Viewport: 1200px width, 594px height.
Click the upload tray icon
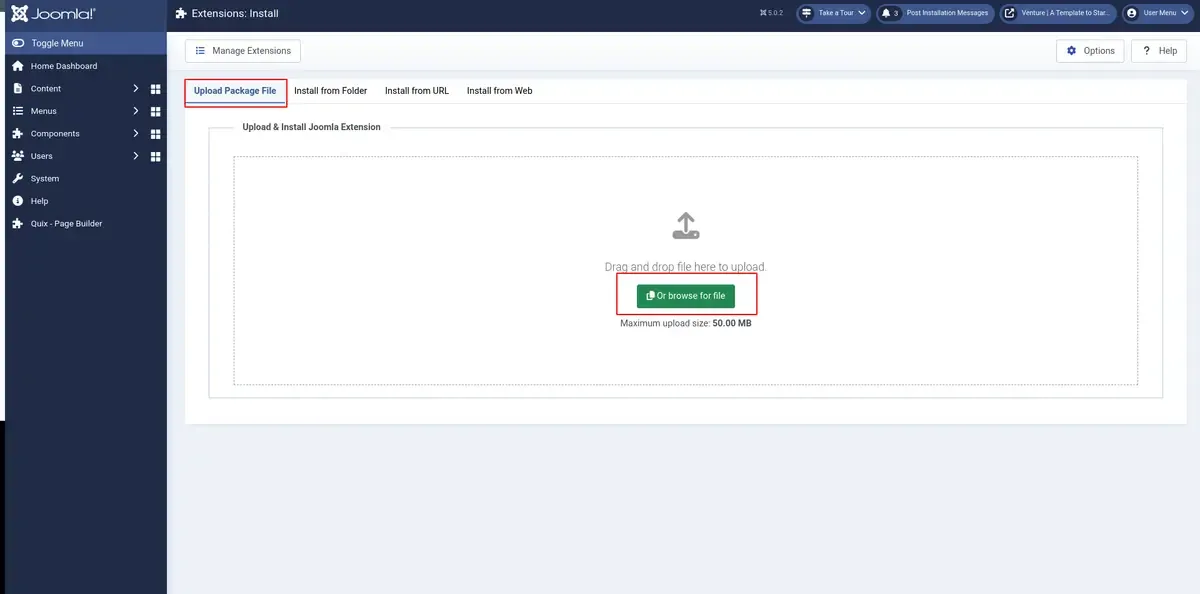tap(686, 226)
